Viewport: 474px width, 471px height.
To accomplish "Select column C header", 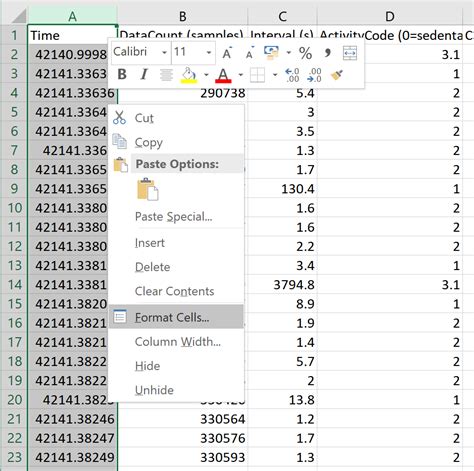I will click(282, 16).
